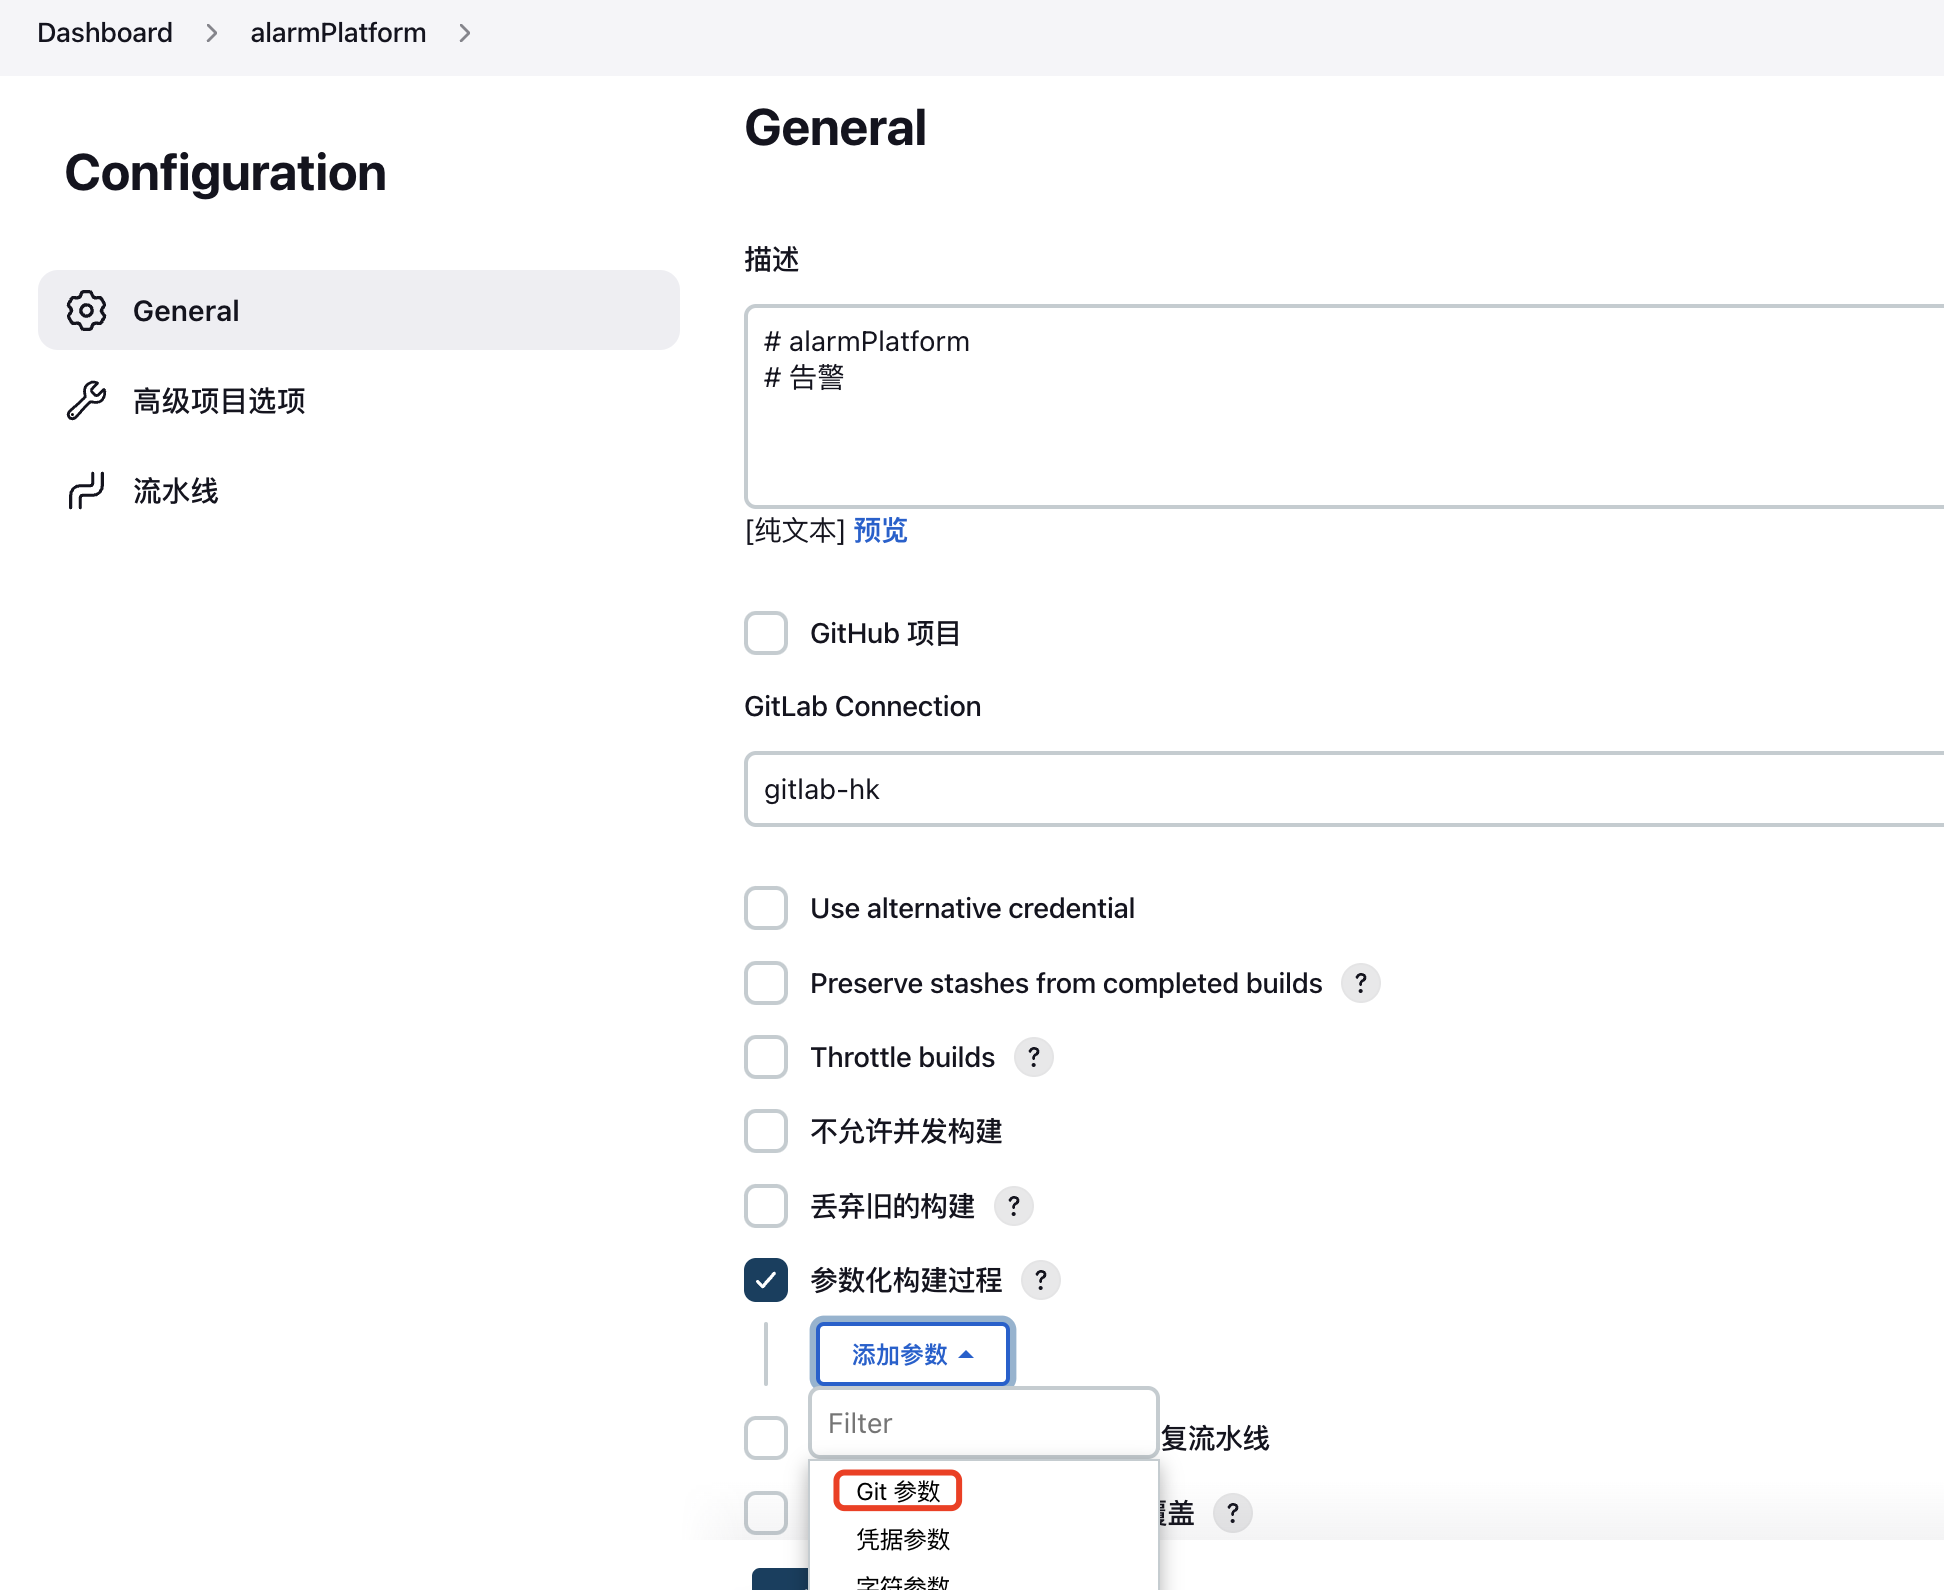Click the pipeline icon next to 流水线

tap(87, 491)
